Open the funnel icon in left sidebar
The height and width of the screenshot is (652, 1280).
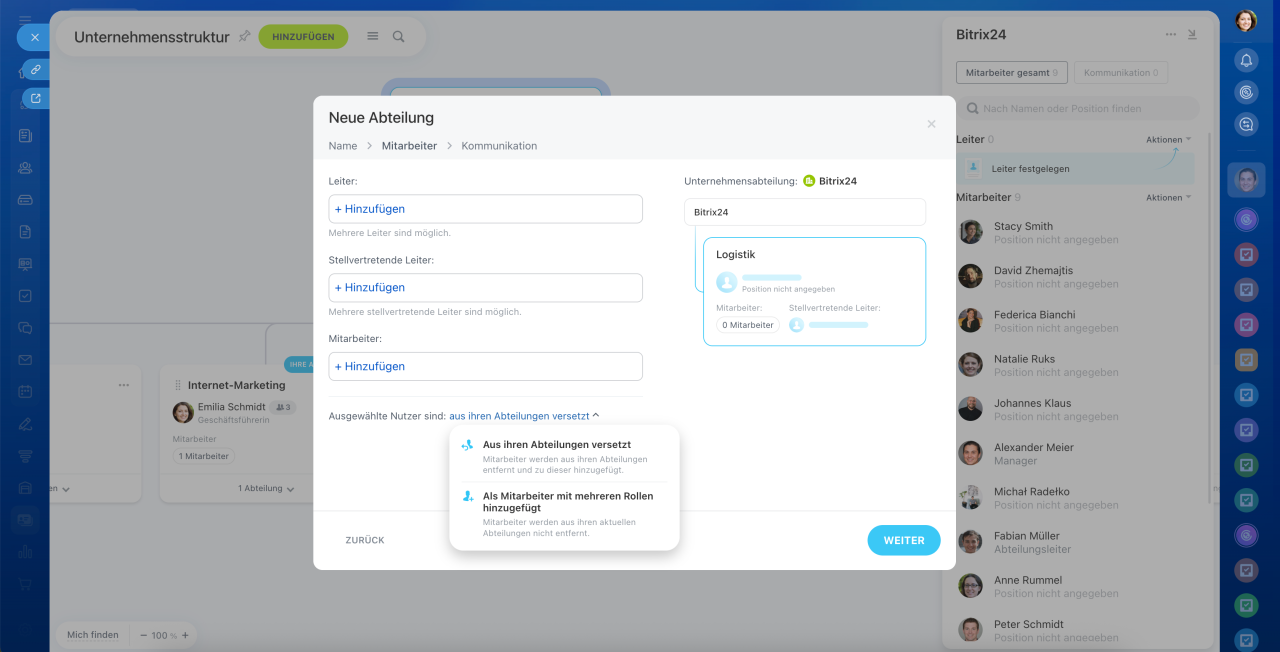26,456
